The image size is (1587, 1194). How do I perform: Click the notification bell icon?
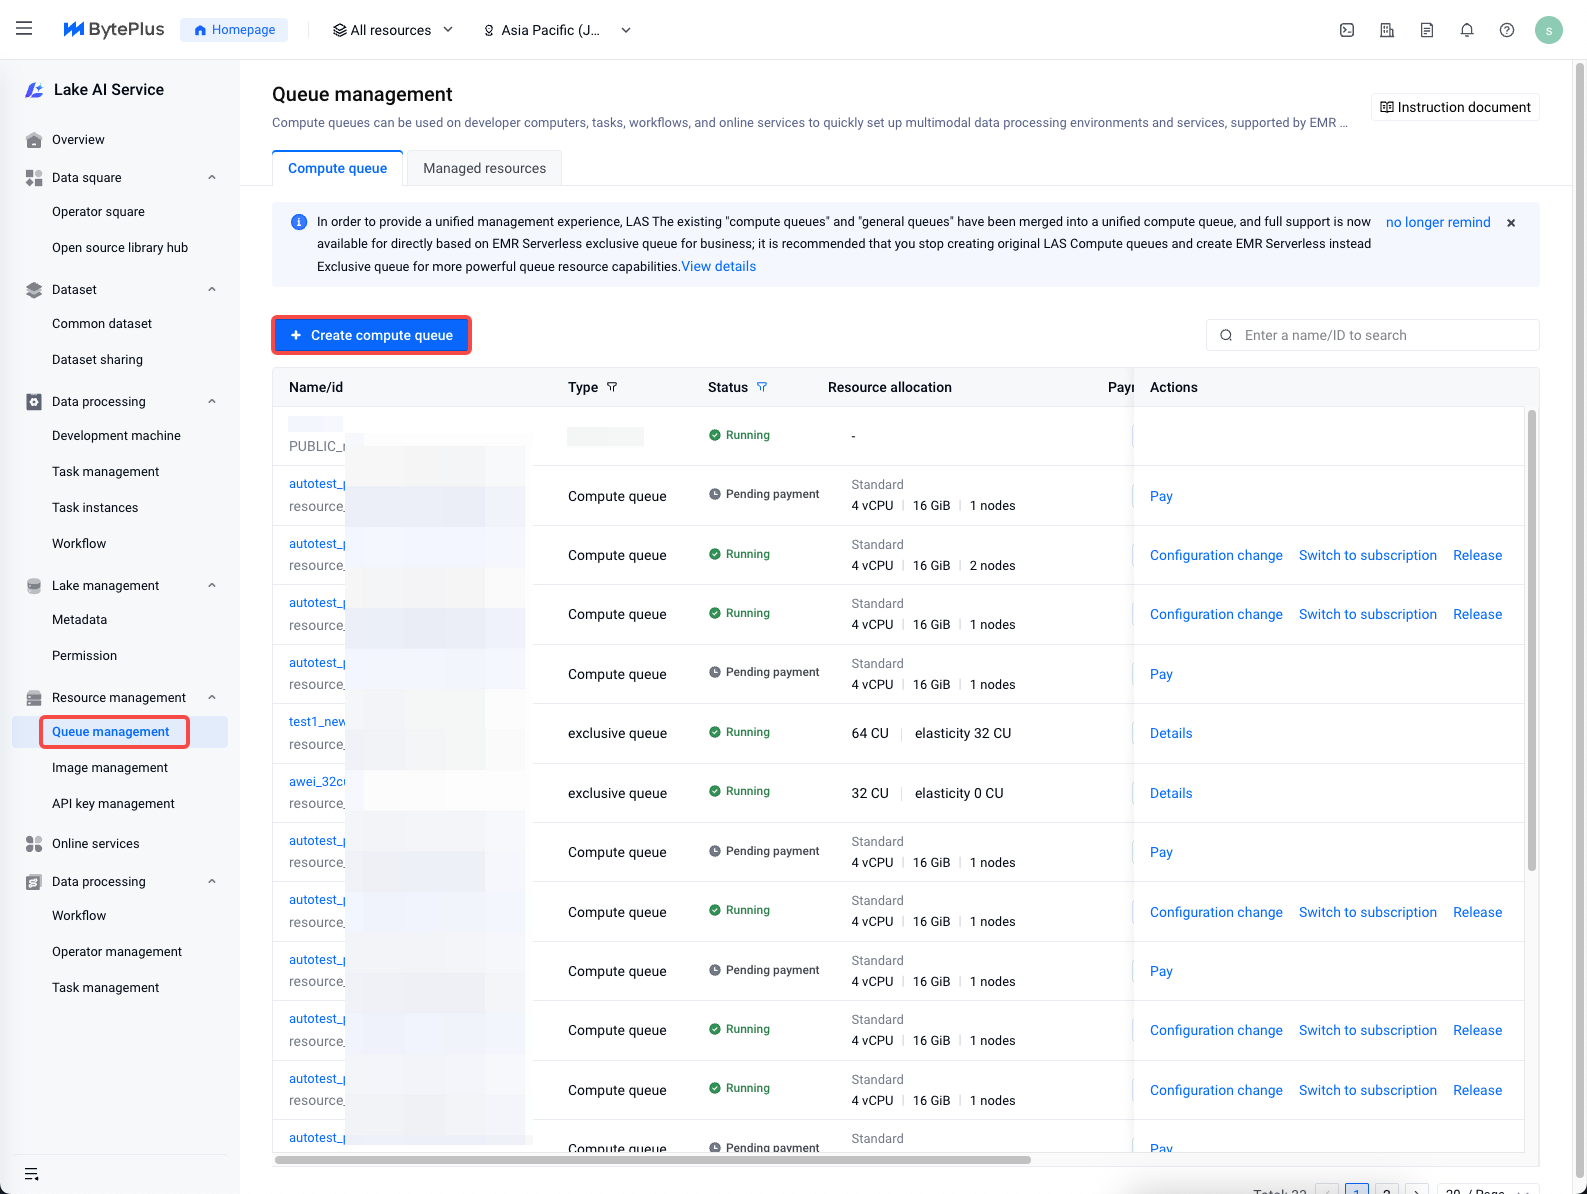pyautogui.click(x=1467, y=30)
